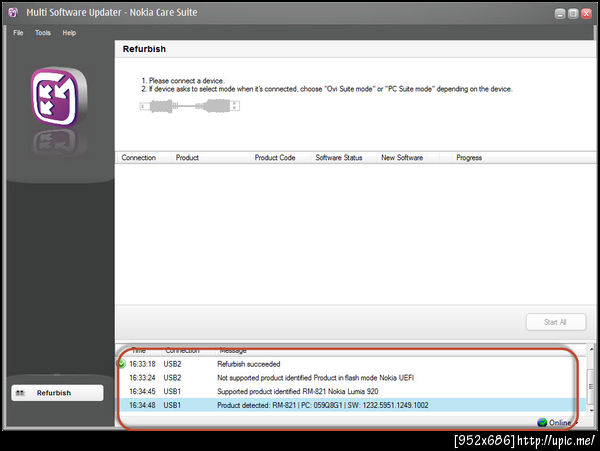Click the log panel scrollbar thumb

pyautogui.click(x=591, y=386)
